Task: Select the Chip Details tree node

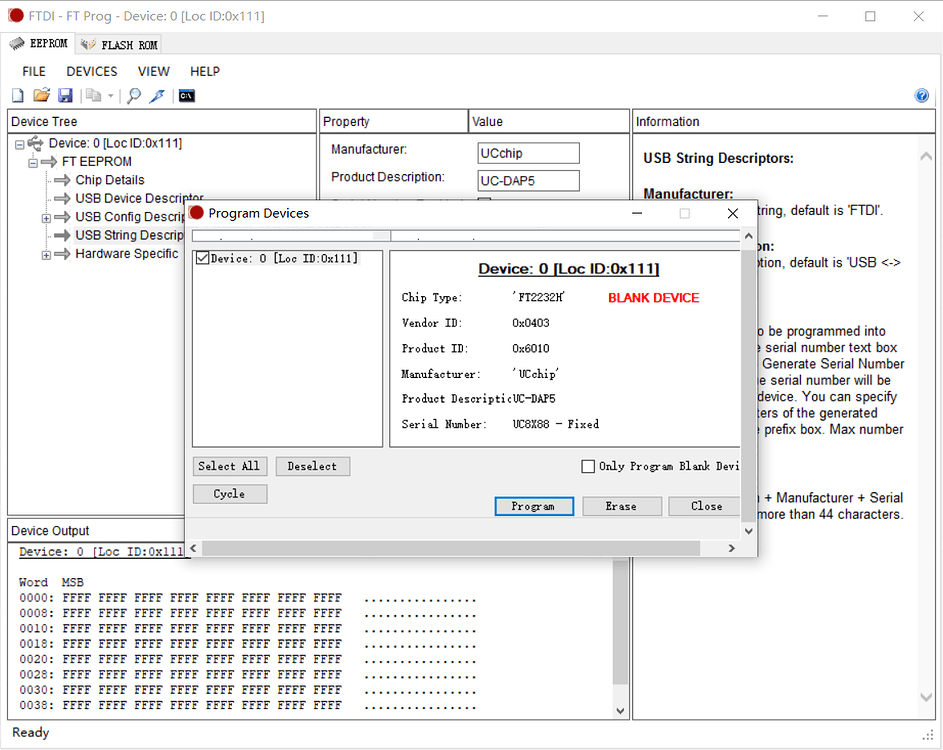Action: point(109,180)
